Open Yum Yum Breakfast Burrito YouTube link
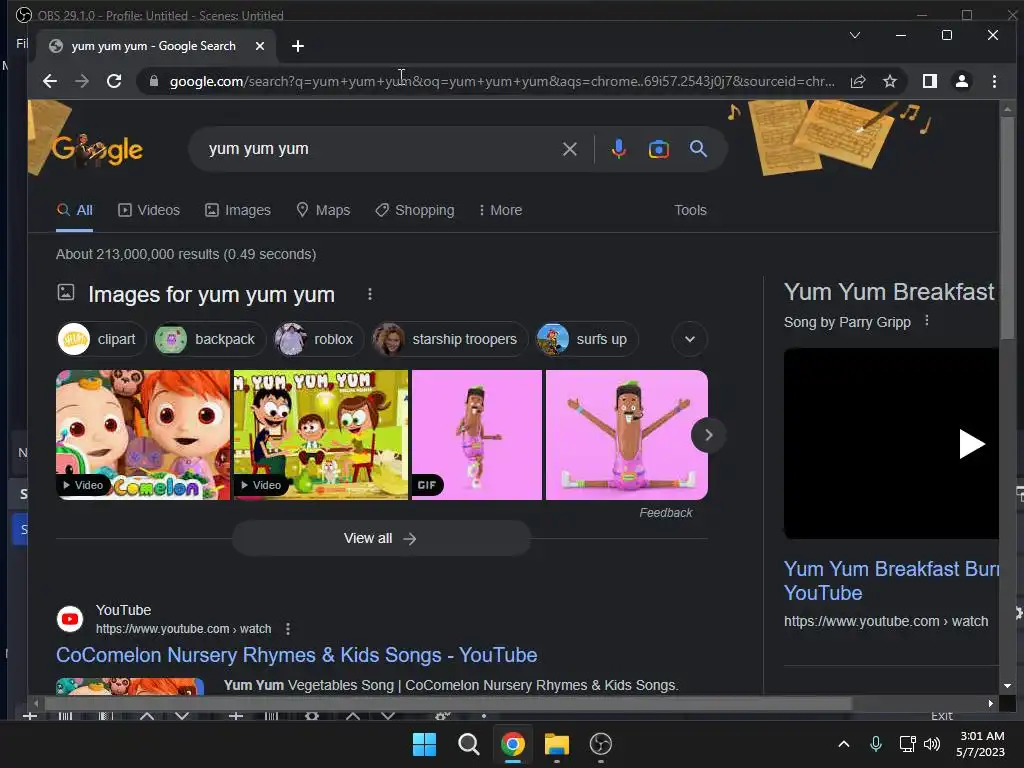 (891, 581)
